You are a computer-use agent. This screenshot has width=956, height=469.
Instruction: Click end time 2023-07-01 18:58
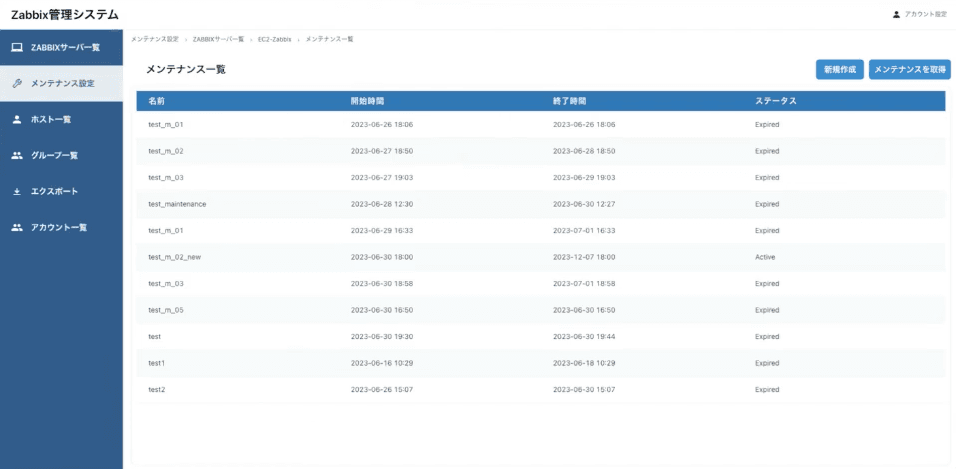(x=584, y=284)
